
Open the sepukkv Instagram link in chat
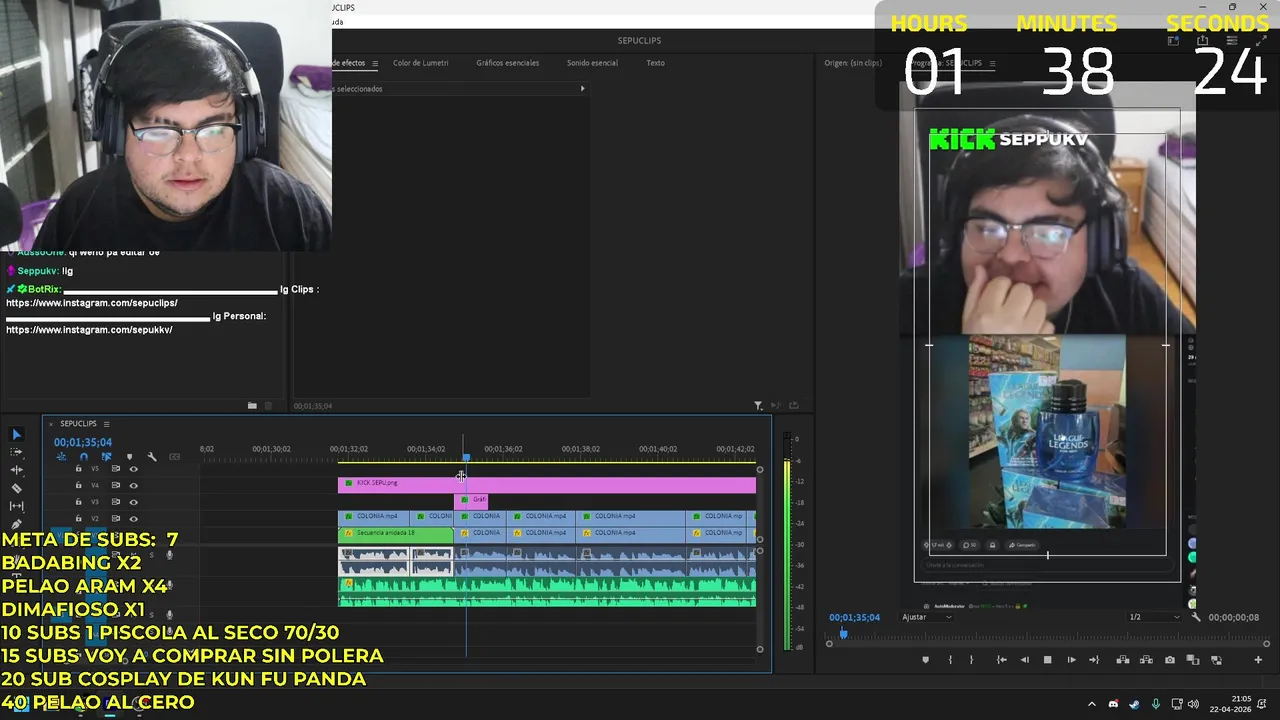[x=89, y=330]
